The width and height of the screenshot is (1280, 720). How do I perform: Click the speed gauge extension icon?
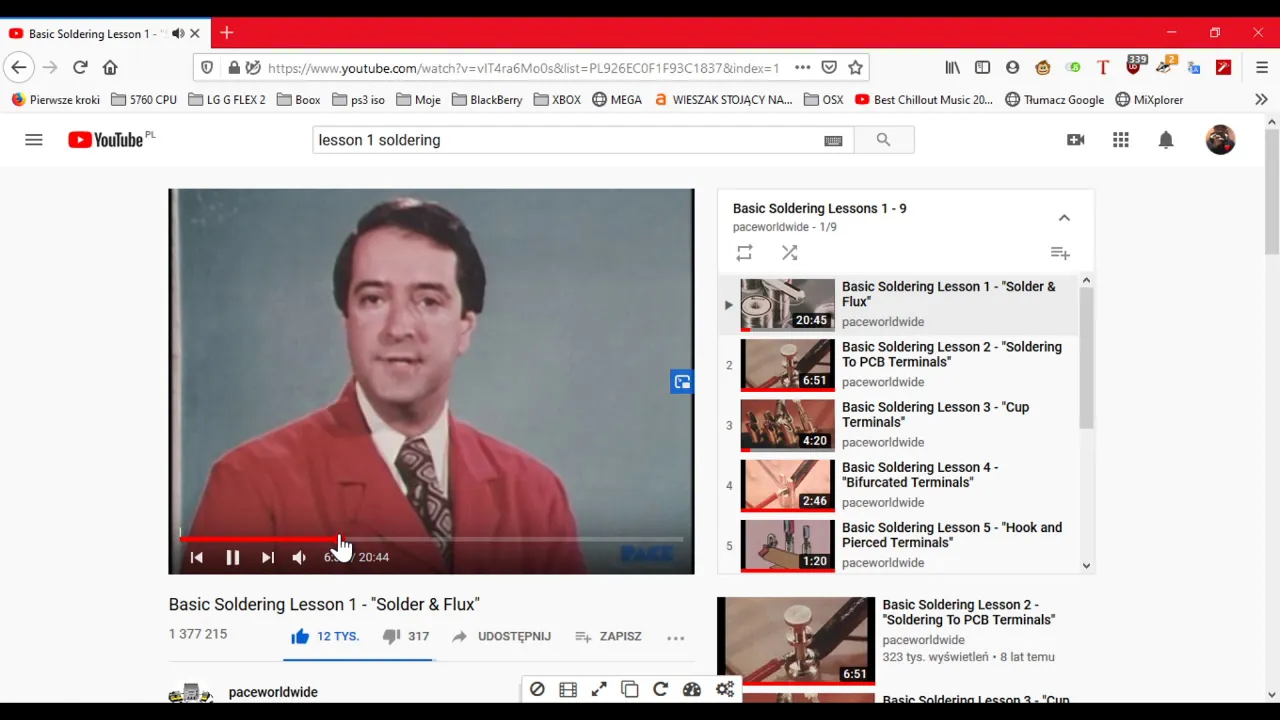pos(691,689)
